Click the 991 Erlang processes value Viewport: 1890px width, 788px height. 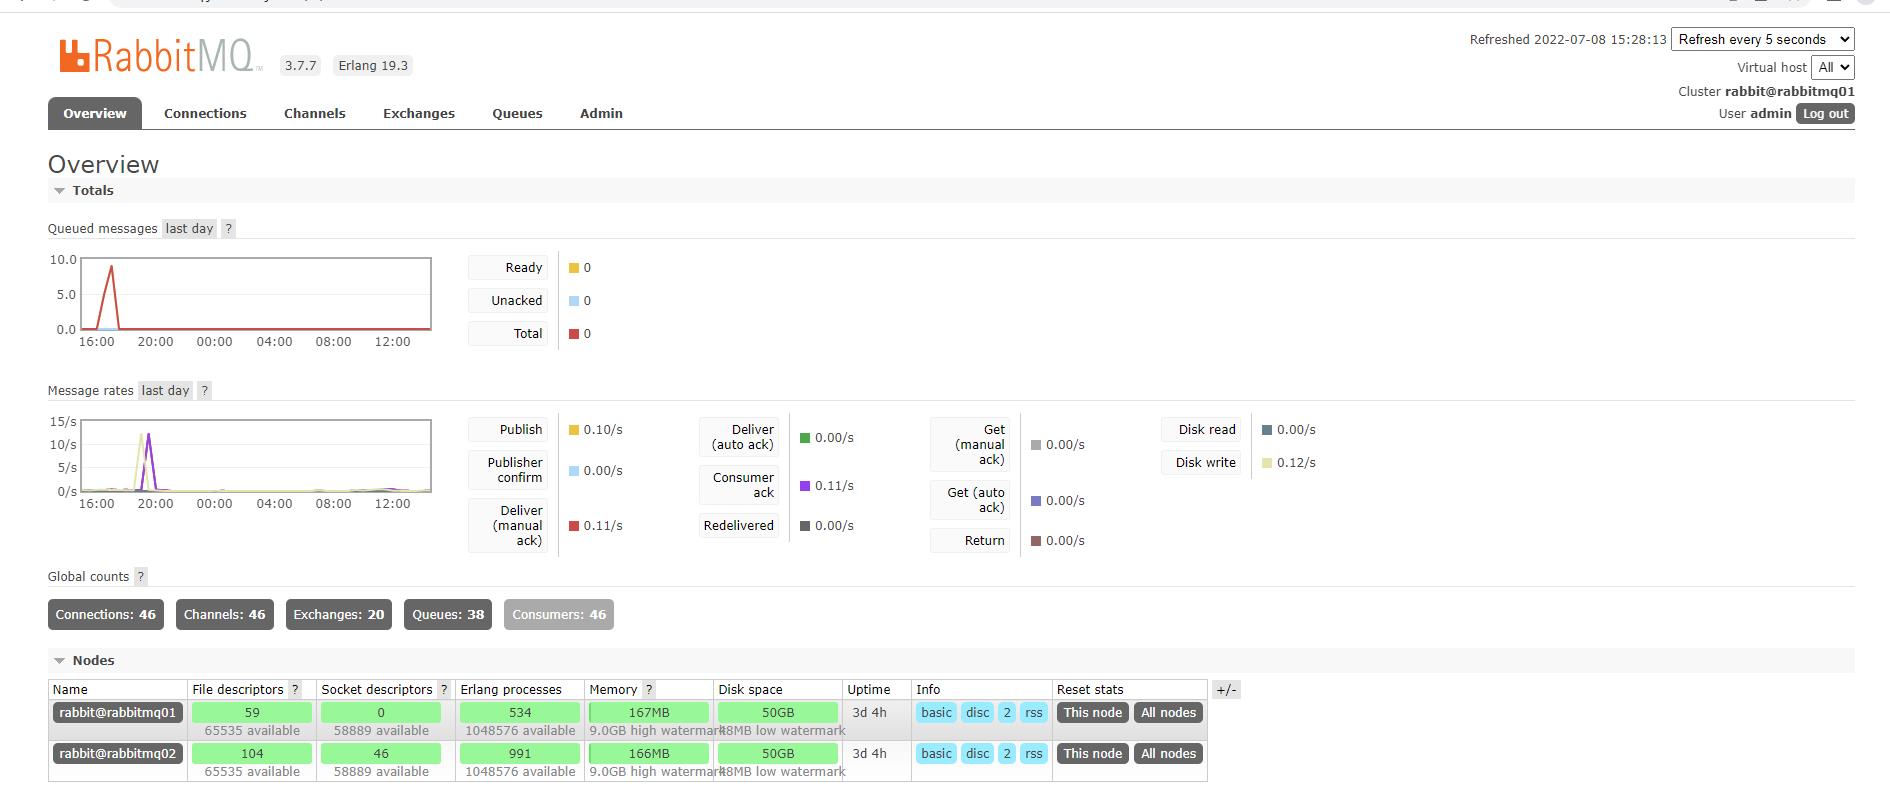(520, 753)
